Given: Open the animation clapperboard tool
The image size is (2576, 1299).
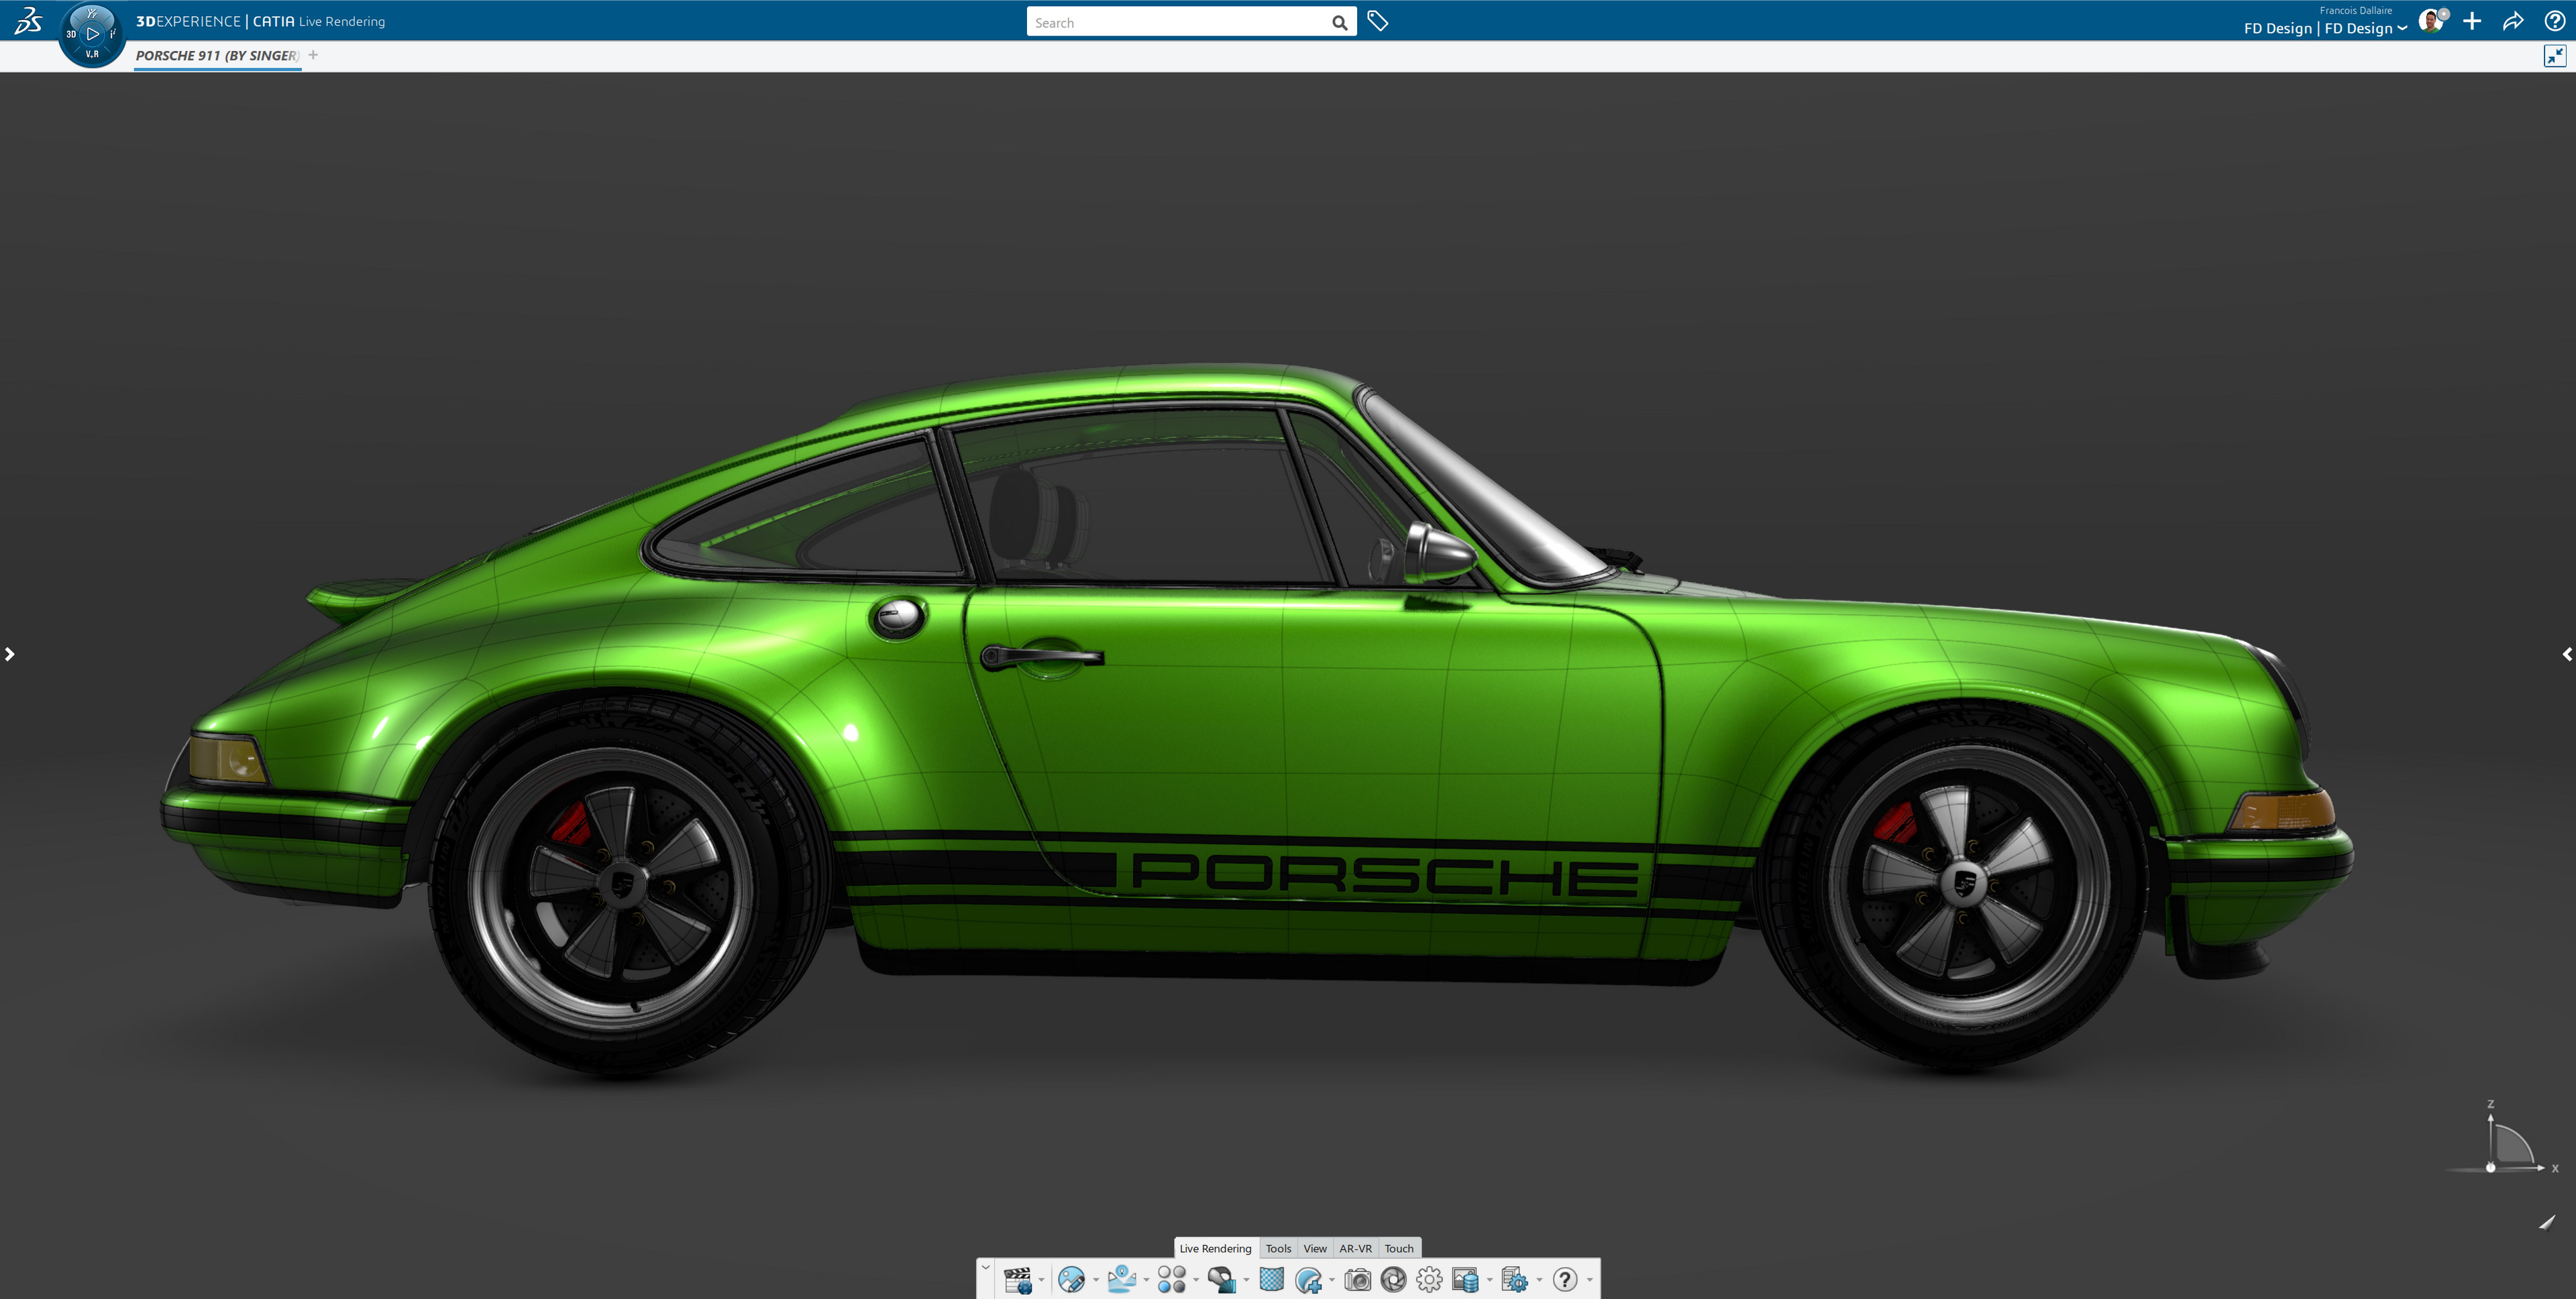Looking at the screenshot, I should tap(1019, 1281).
